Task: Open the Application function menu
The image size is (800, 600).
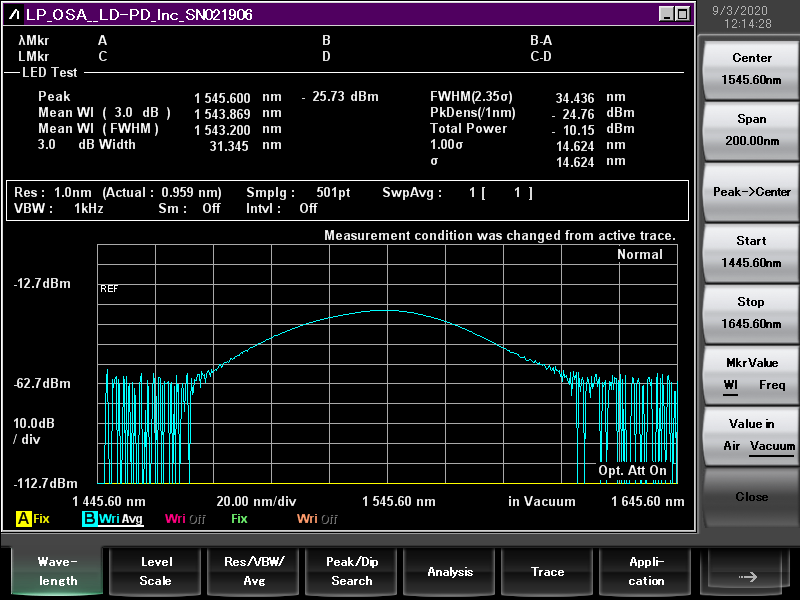Action: coord(646,572)
